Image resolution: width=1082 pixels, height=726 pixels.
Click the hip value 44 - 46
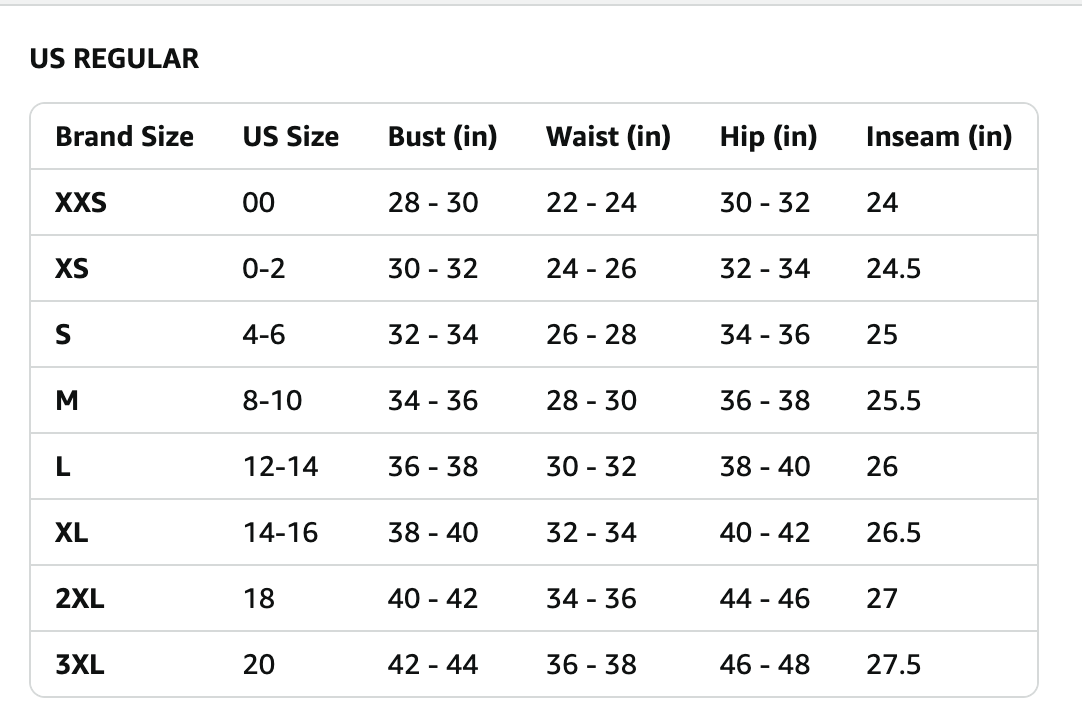pos(765,599)
